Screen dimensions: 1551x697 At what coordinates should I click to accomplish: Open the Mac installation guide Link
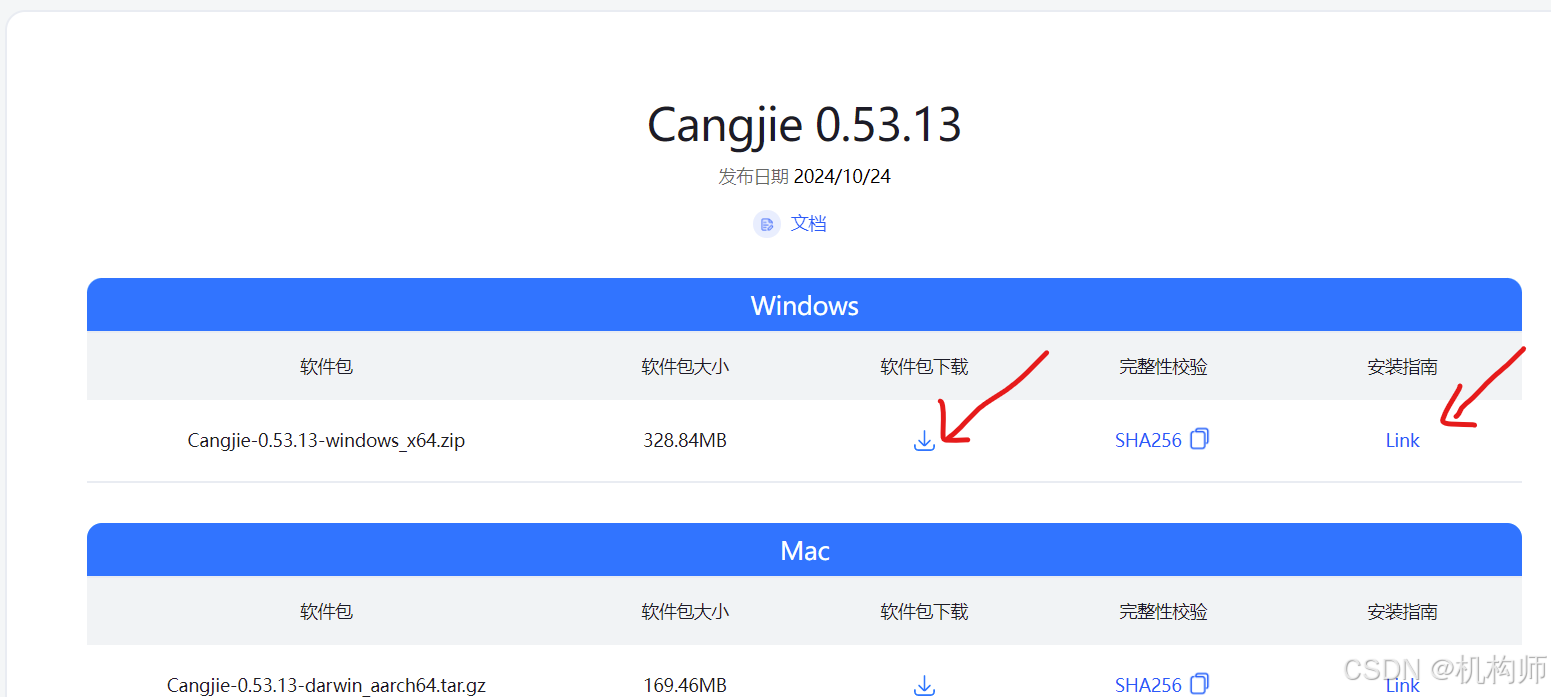coord(1402,685)
